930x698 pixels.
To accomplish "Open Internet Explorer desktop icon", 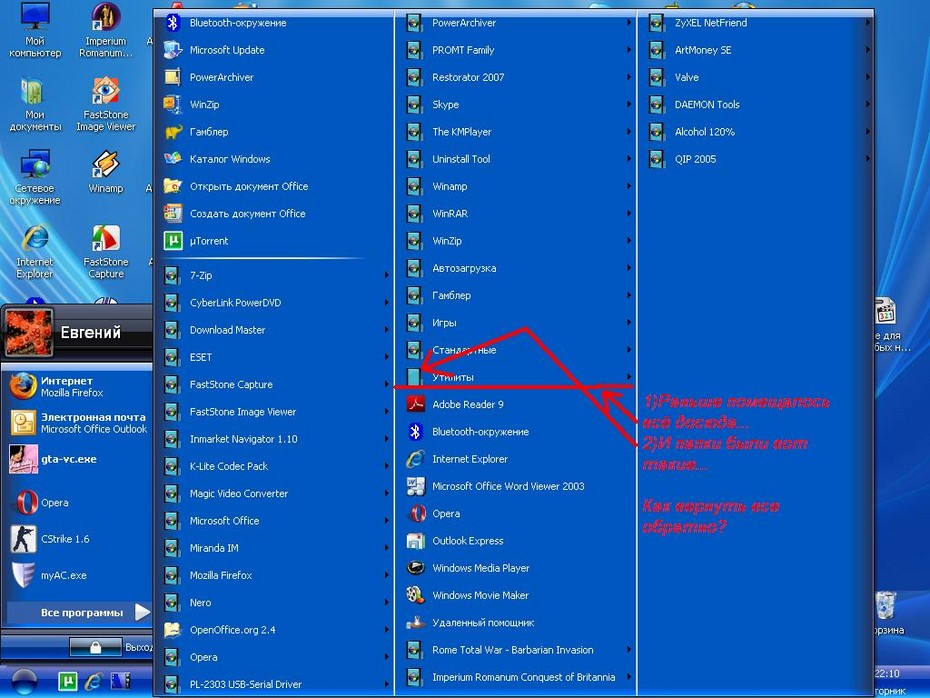I will (x=34, y=251).
